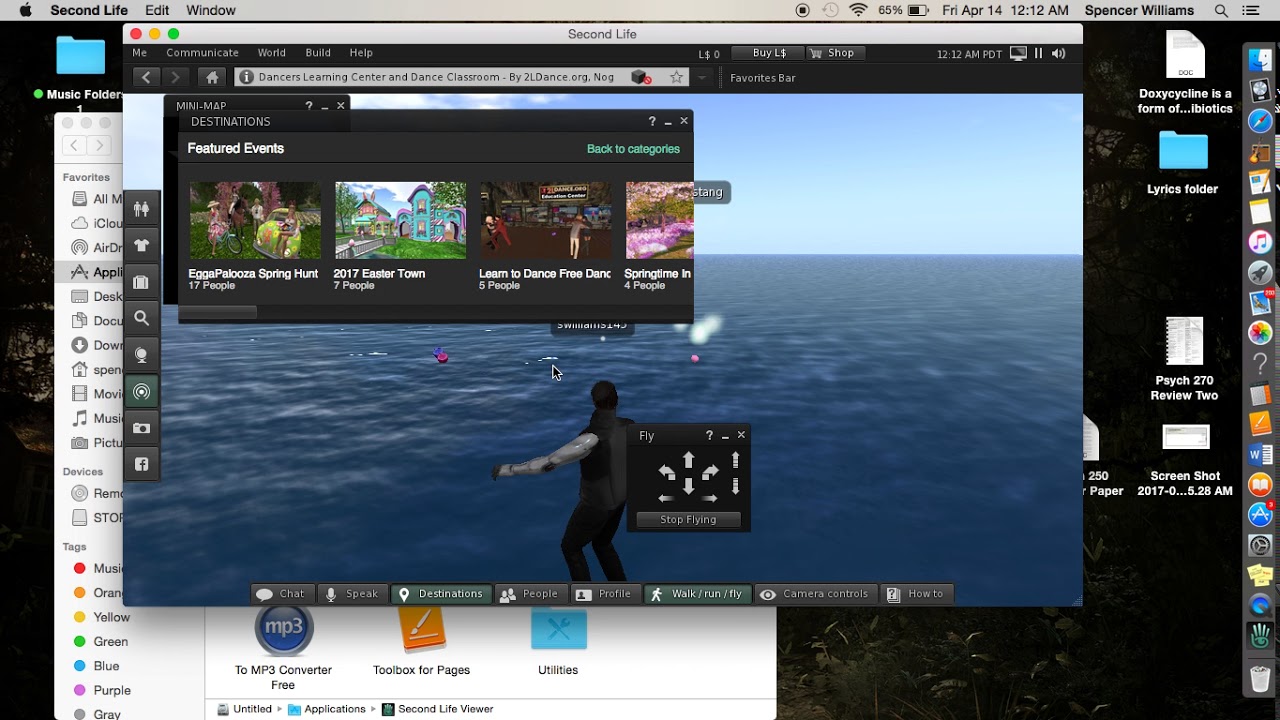Go back with the navigation arrow
This screenshot has width=1280, height=720.
[146, 77]
